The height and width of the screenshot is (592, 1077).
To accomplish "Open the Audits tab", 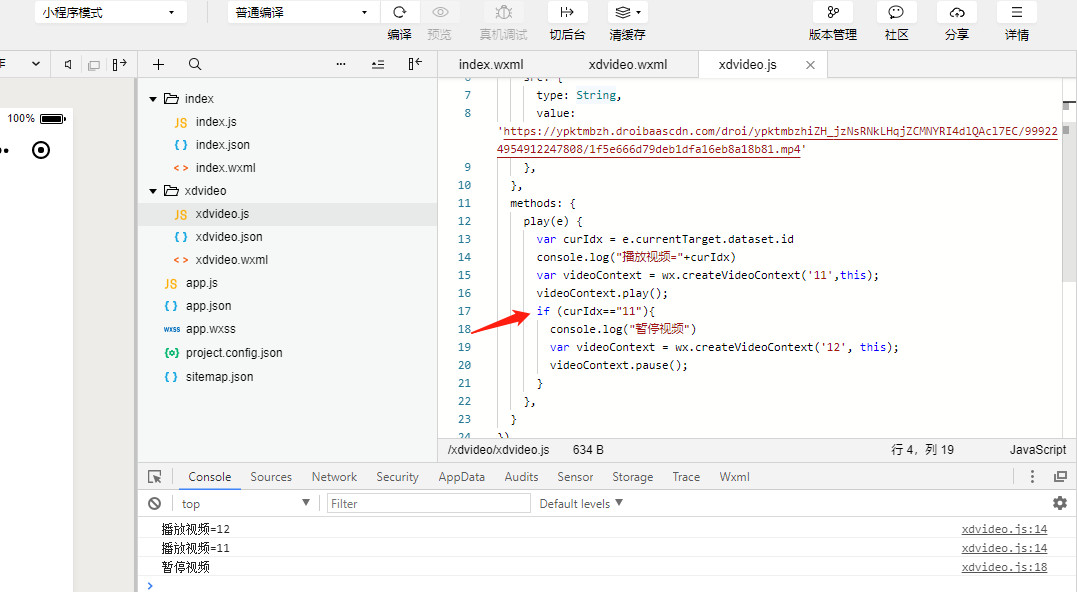I will (x=521, y=477).
